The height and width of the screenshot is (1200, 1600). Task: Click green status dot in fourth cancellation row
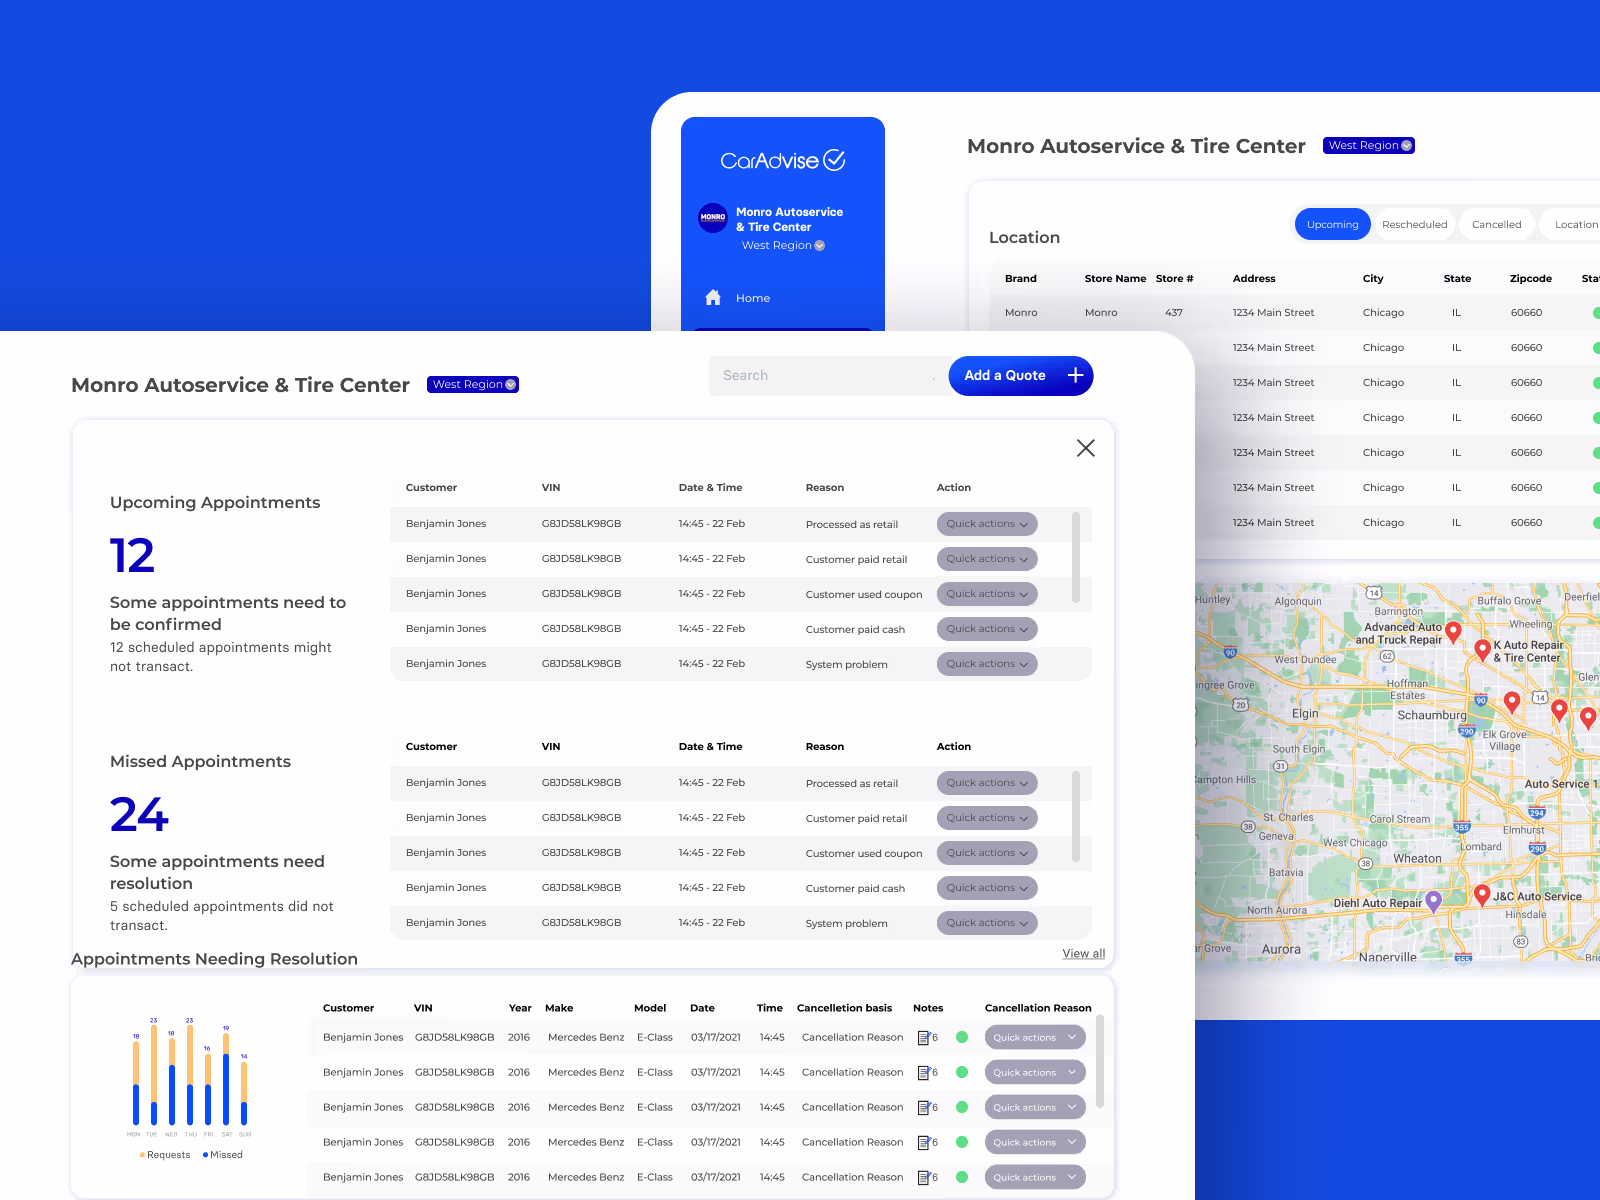tap(962, 1142)
